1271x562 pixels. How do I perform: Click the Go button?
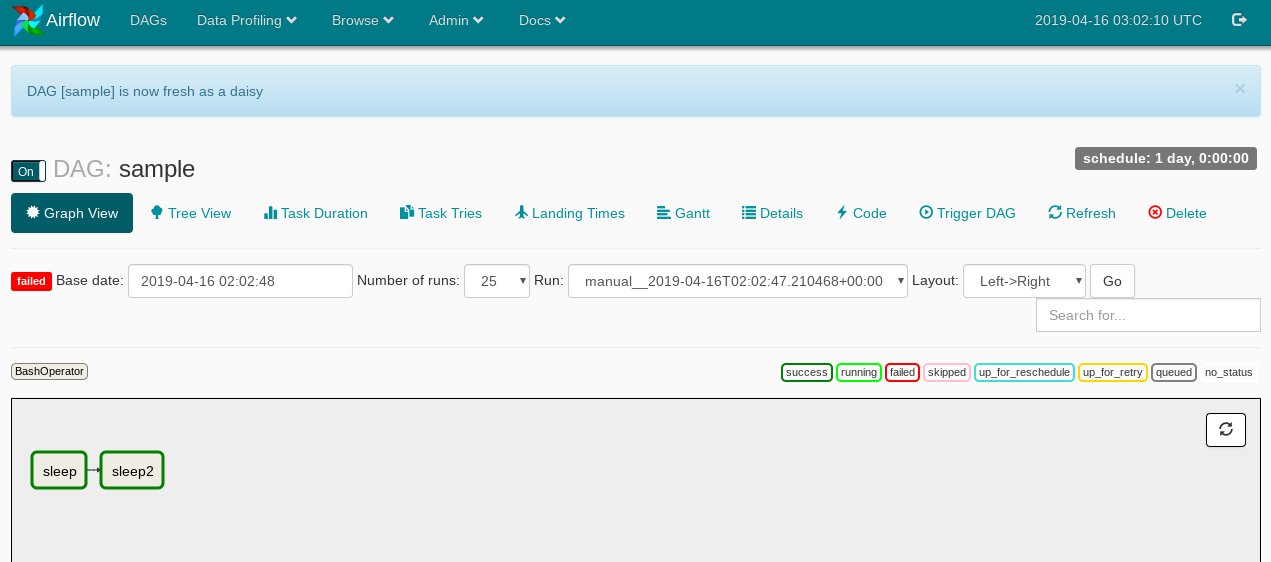(x=1112, y=281)
